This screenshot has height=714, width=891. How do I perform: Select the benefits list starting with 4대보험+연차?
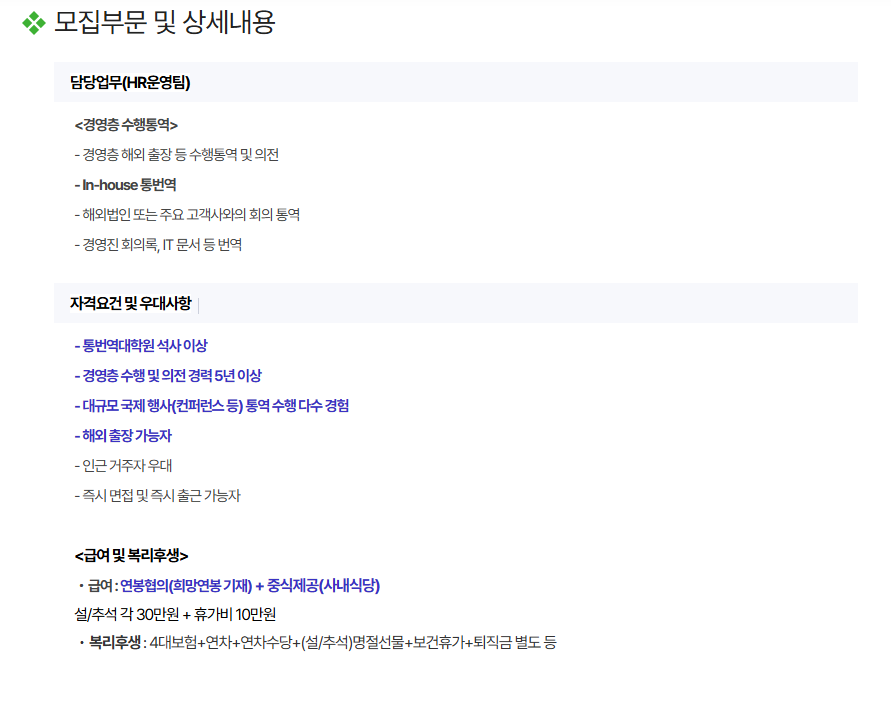tap(353, 642)
